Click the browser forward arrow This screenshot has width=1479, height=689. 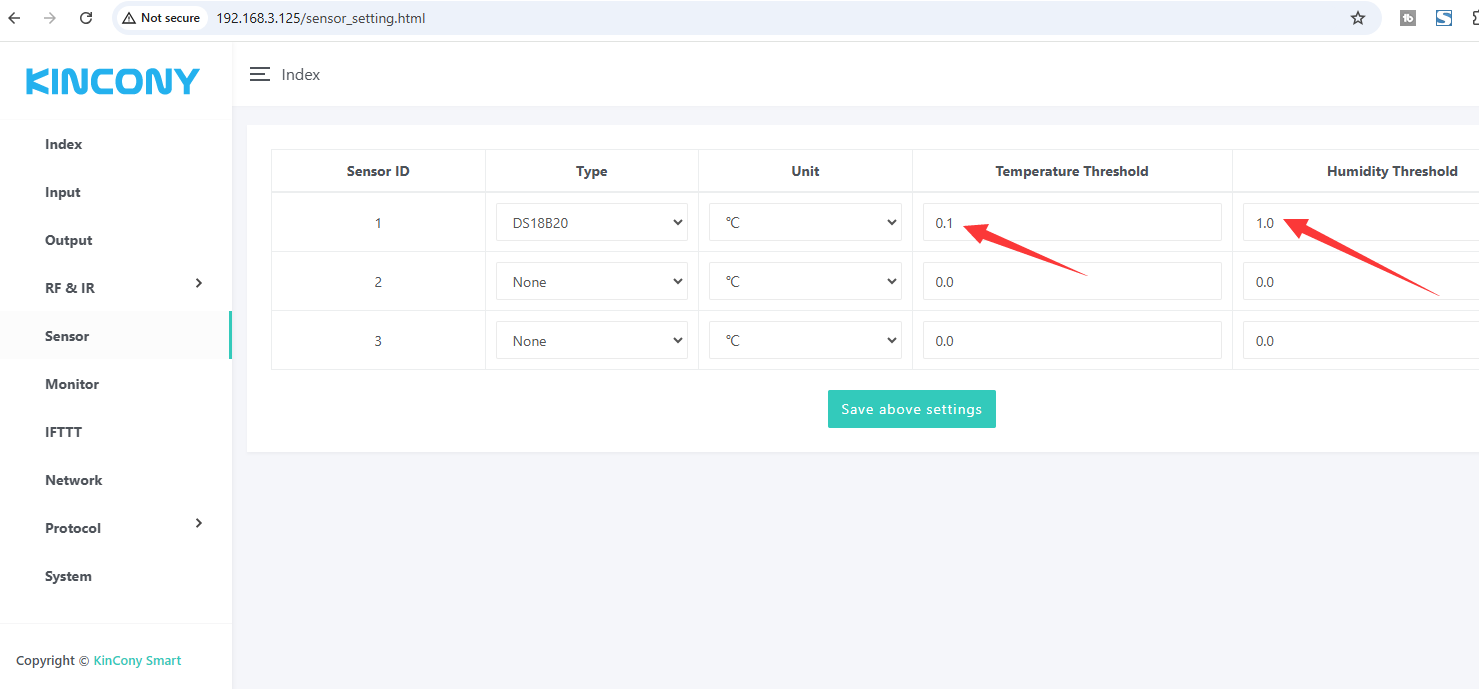click(50, 18)
